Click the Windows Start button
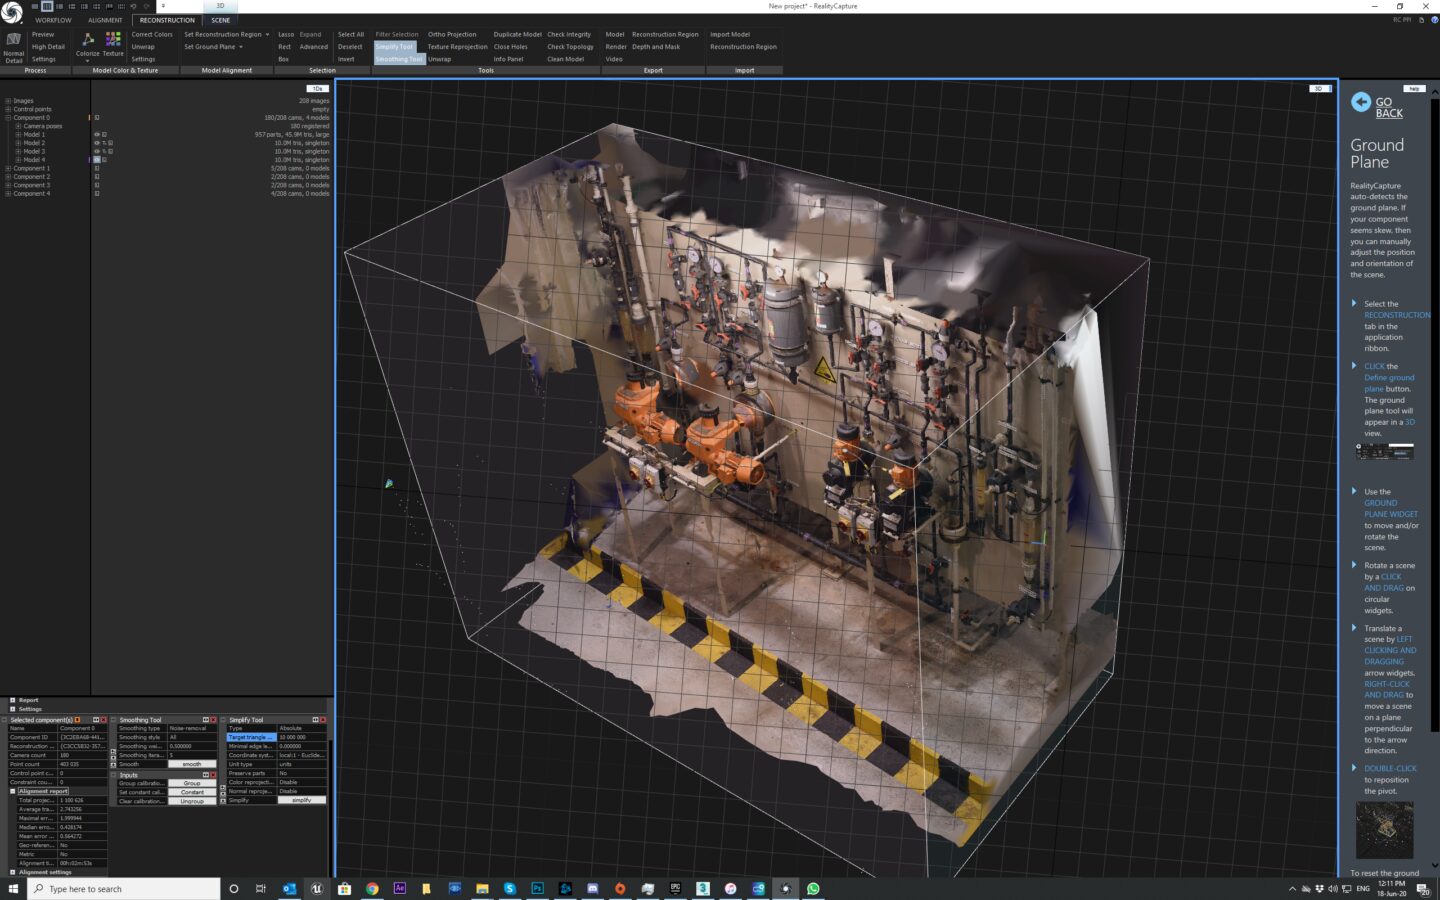The image size is (1440, 900). click(x=11, y=888)
